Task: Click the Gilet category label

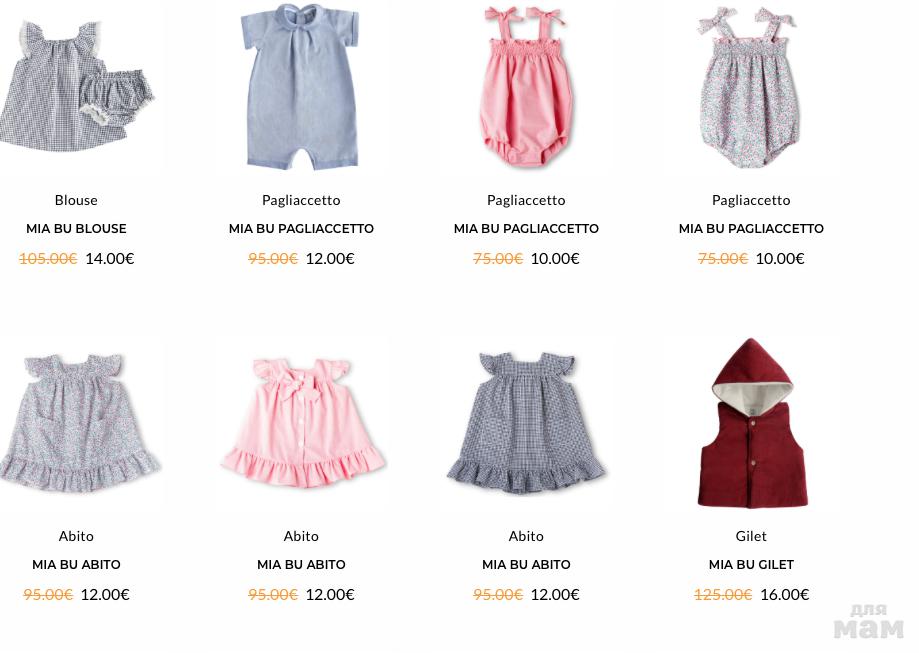Action: coord(751,536)
